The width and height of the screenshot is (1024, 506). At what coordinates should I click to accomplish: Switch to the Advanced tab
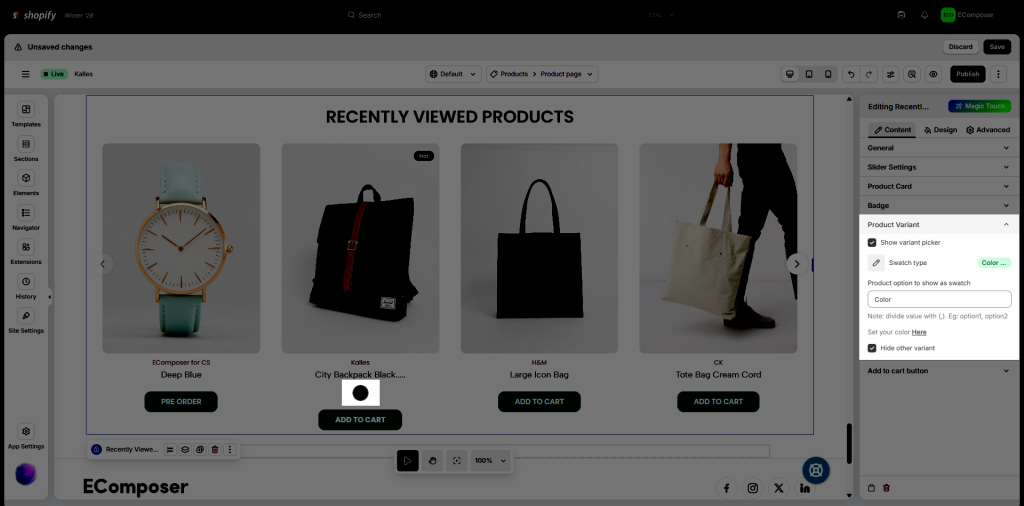tap(988, 130)
